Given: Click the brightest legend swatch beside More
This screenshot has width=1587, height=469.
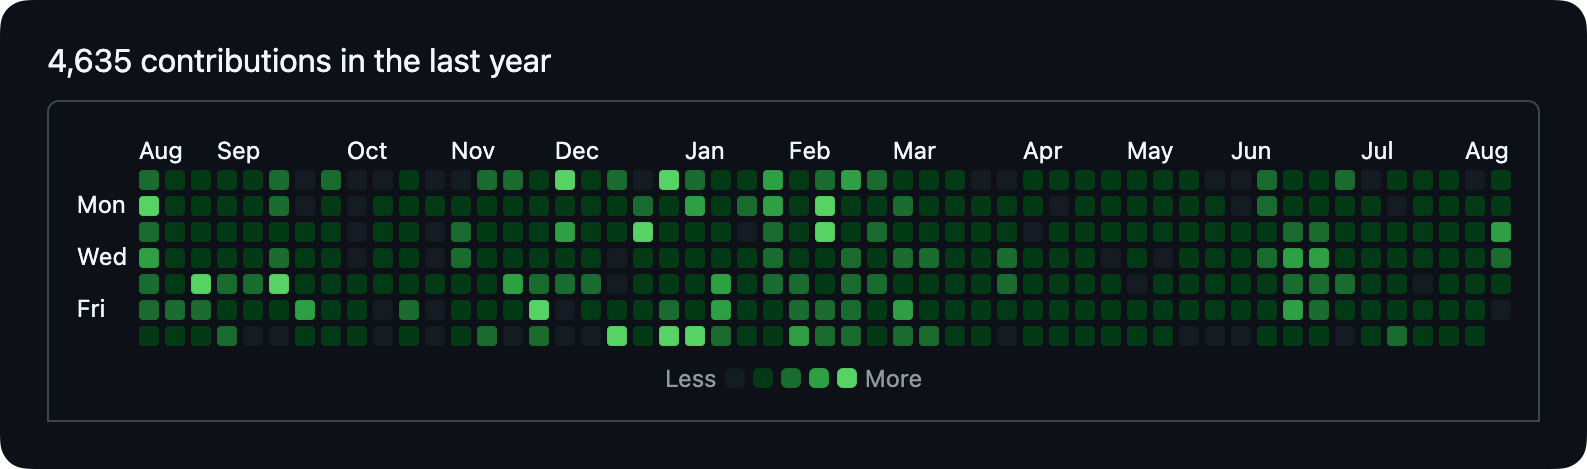Looking at the screenshot, I should 847,378.
